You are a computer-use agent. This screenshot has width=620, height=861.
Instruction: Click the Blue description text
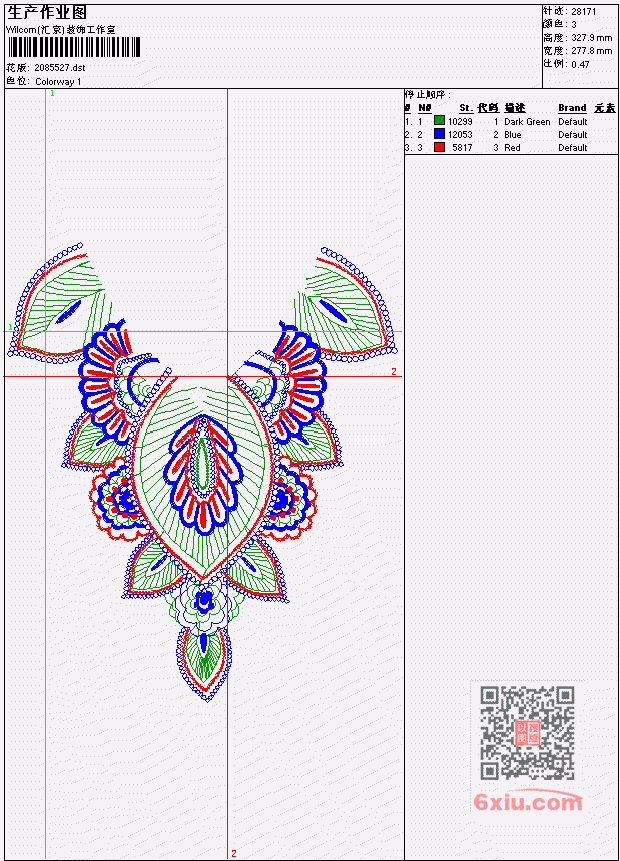point(513,135)
